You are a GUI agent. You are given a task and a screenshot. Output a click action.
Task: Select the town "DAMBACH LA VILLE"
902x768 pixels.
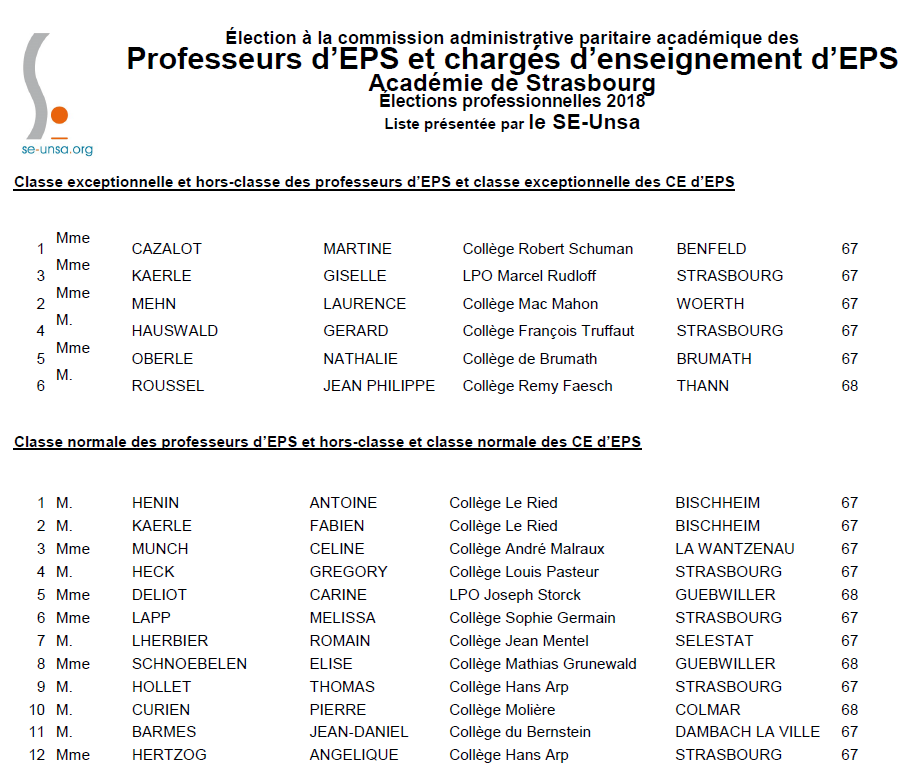(x=747, y=732)
